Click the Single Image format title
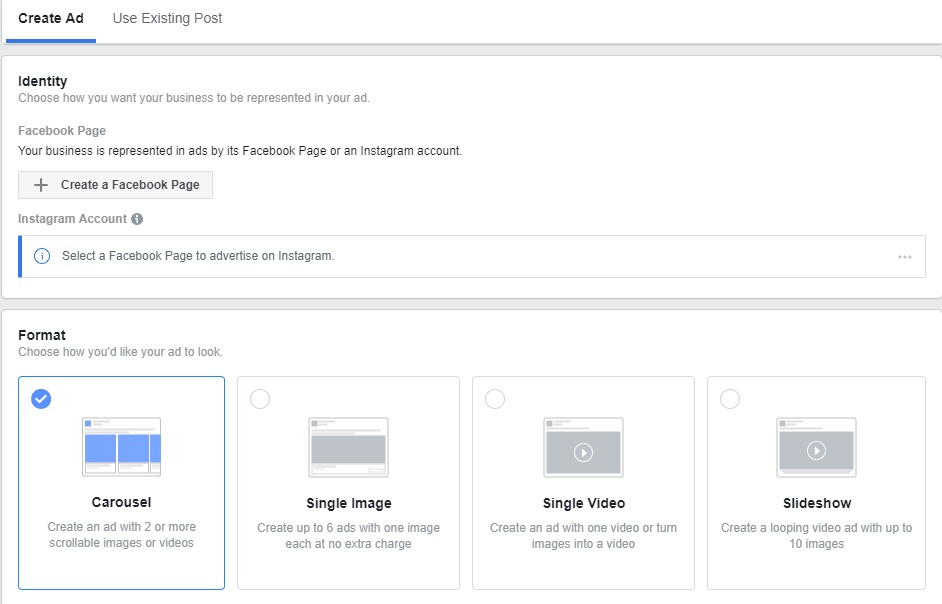Screen dimensions: 942x604 pyautogui.click(x=348, y=503)
